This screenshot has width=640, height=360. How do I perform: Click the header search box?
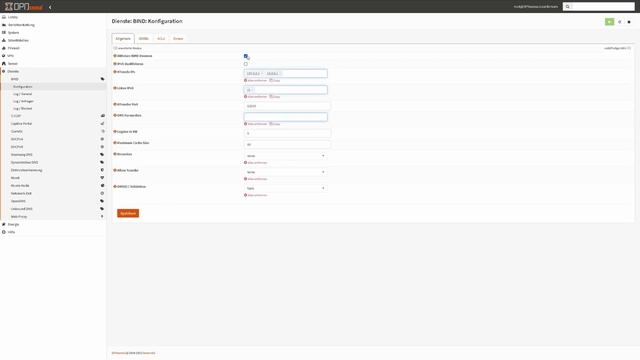[603, 7]
